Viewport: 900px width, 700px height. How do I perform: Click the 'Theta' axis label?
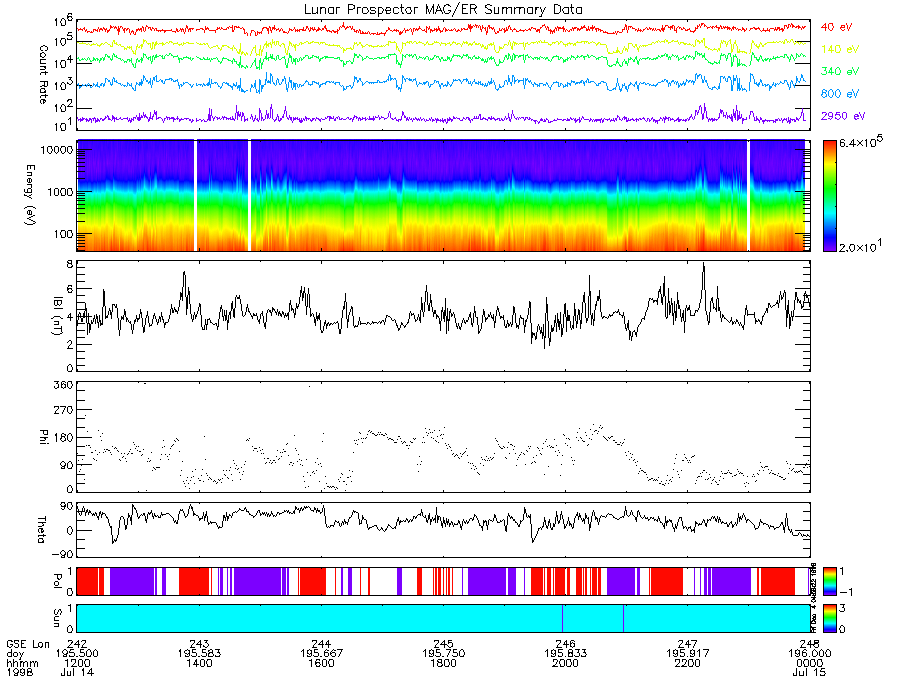tap(41, 529)
